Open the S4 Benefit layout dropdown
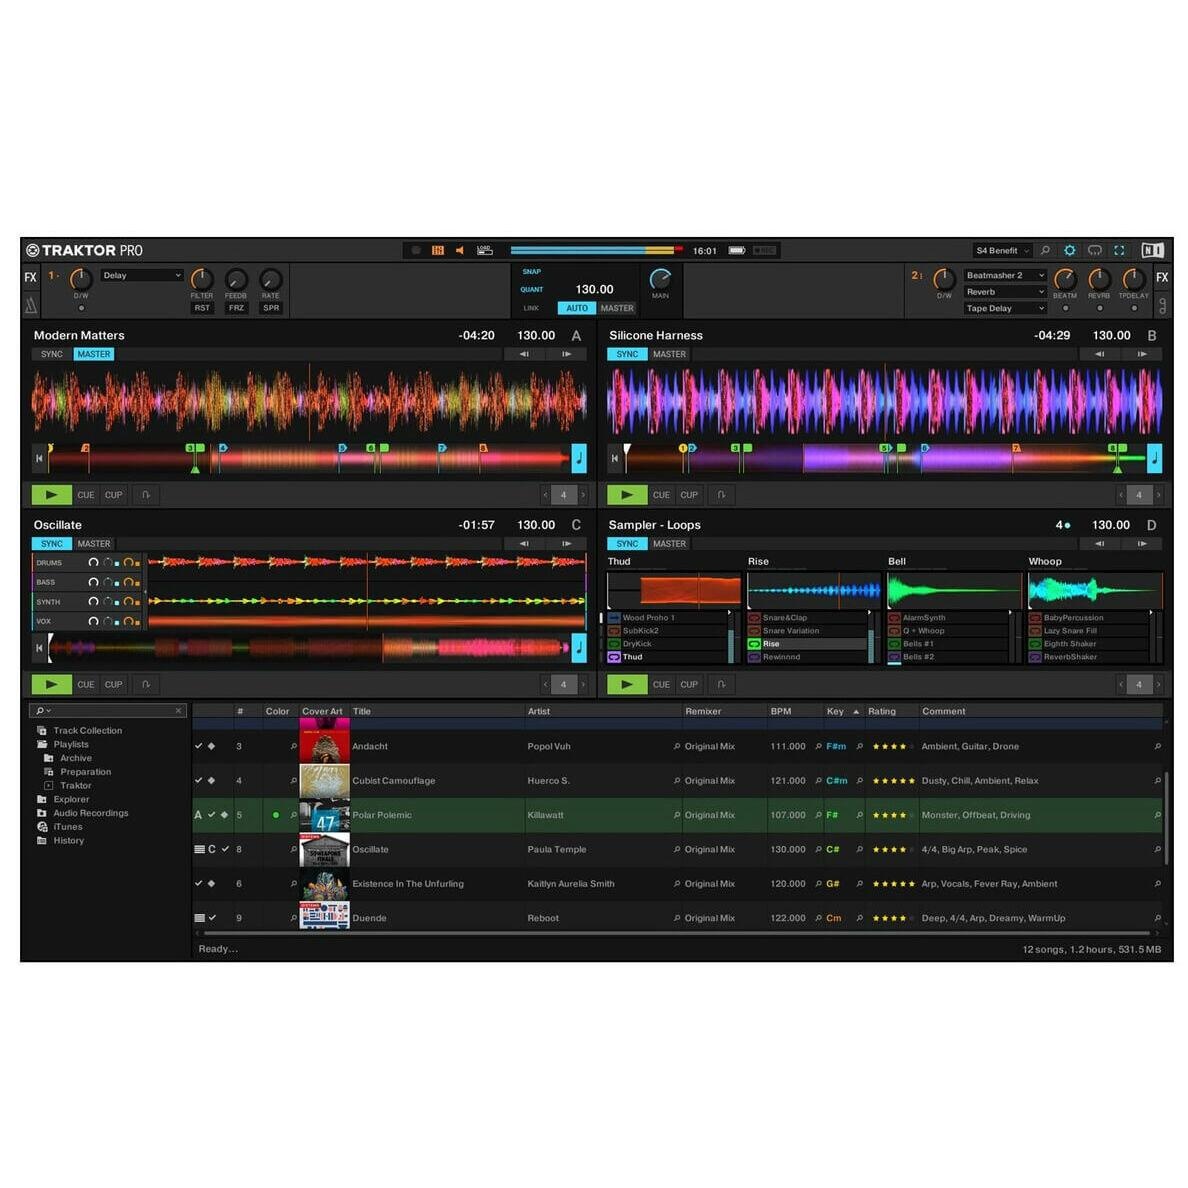Image resolution: width=1188 pixels, height=1188 pixels. coord(1002,250)
